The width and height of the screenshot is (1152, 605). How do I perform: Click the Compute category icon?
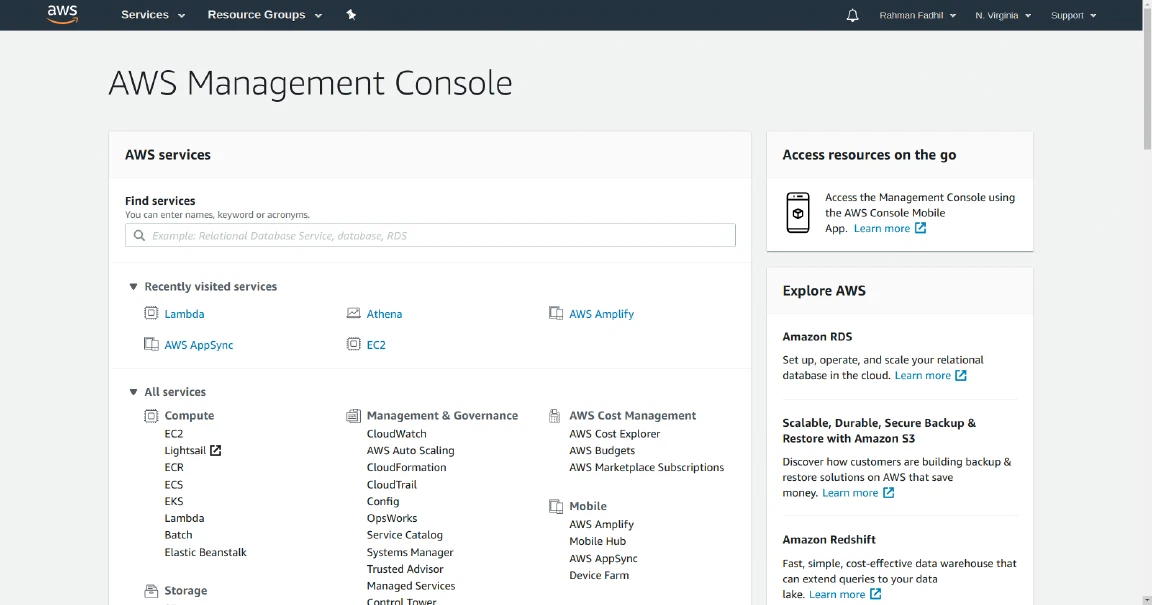point(151,415)
